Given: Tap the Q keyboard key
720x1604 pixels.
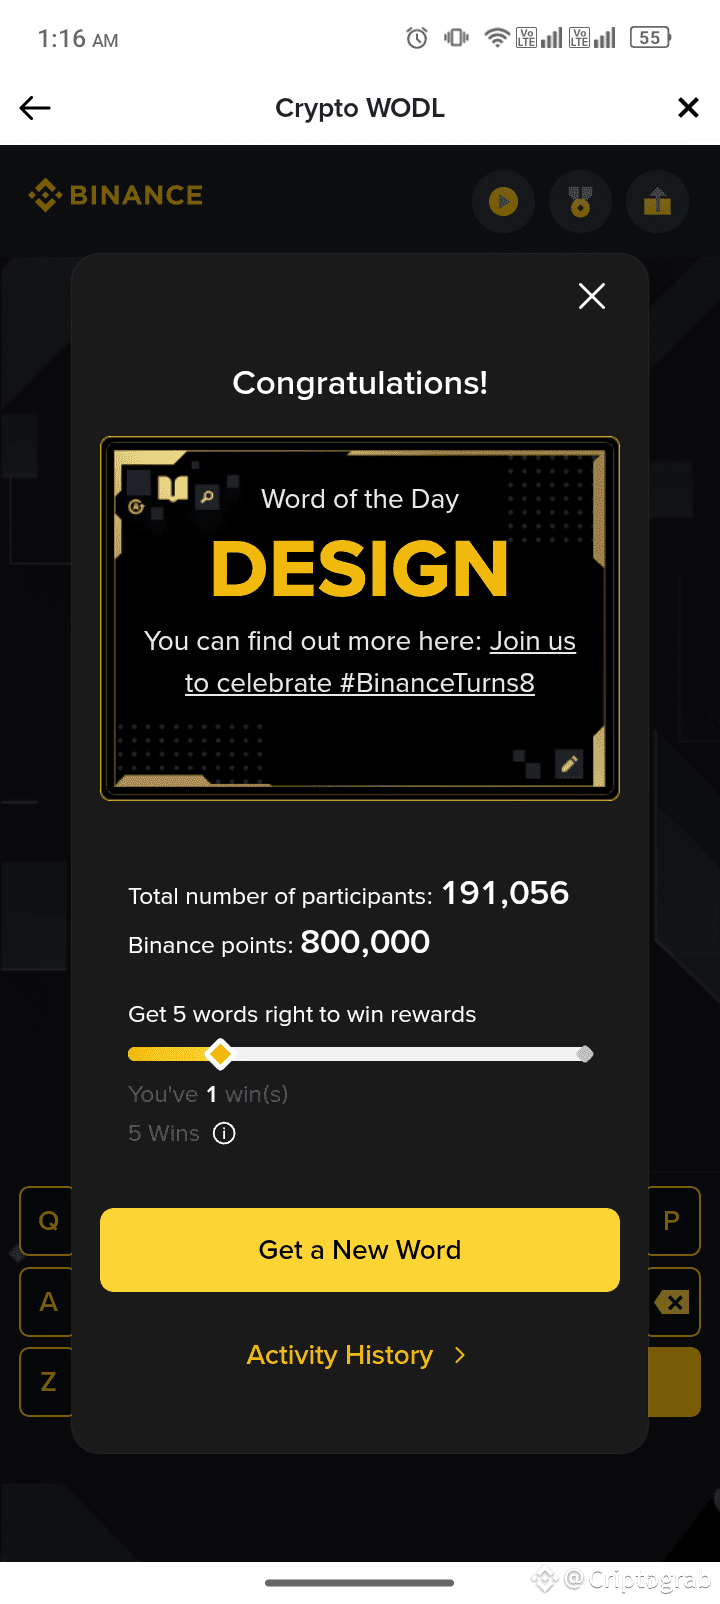Looking at the screenshot, I should coord(47,1221).
